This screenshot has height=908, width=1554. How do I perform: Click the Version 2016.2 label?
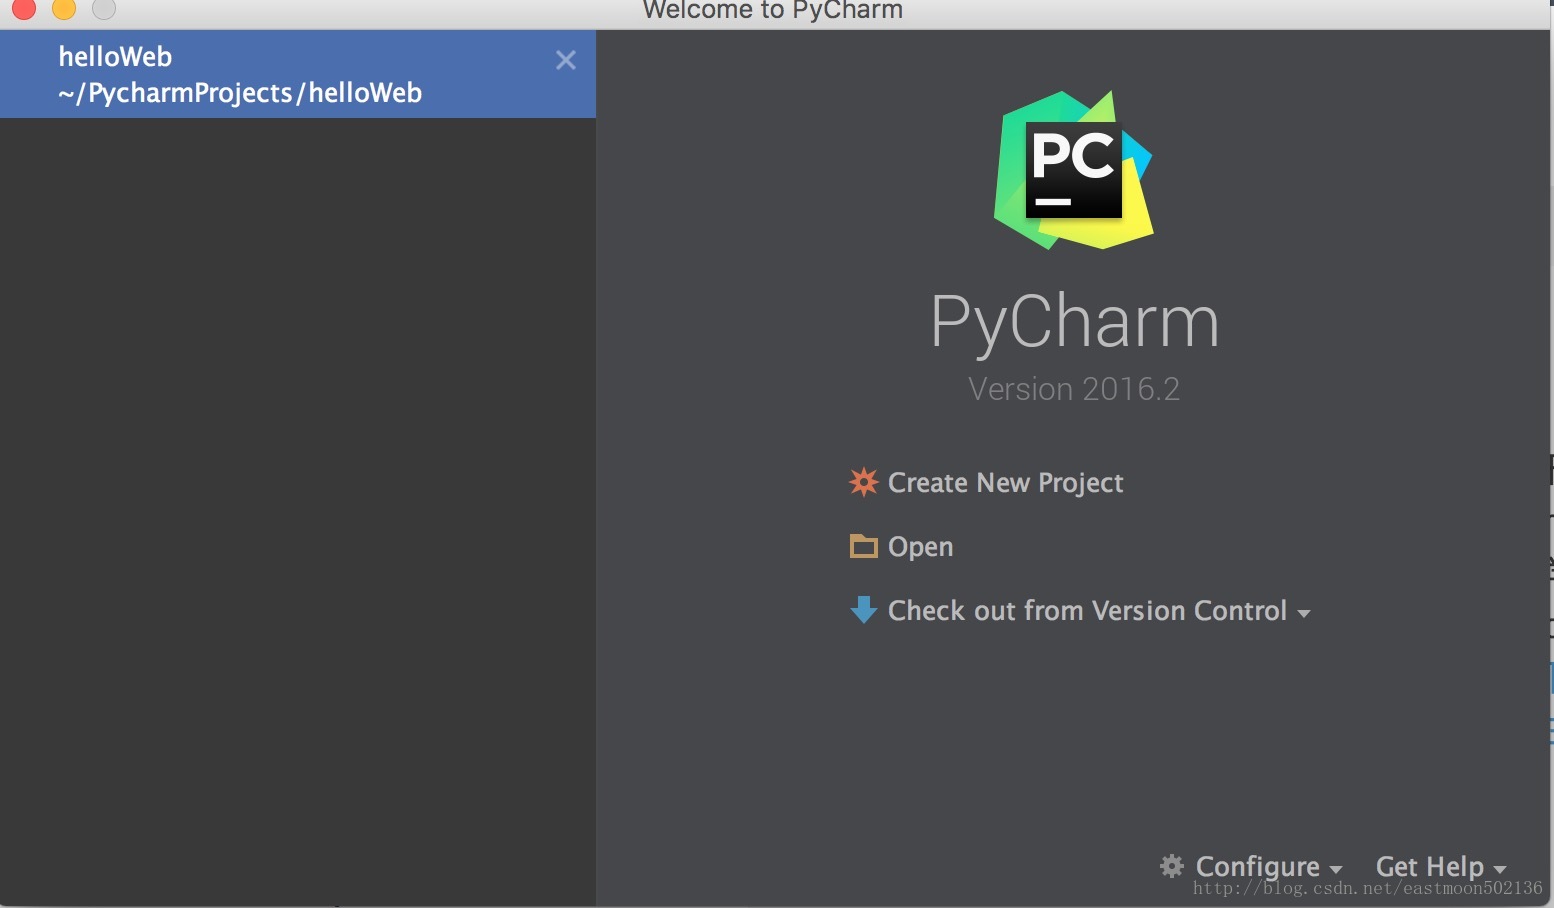(x=1074, y=389)
